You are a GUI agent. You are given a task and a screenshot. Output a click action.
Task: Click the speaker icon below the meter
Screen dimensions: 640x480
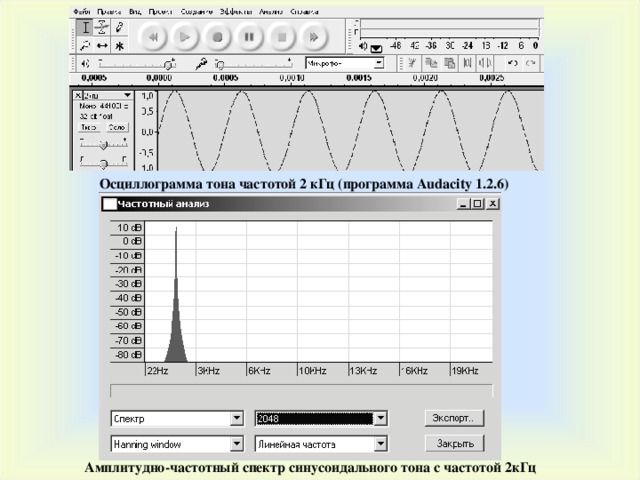pyautogui.click(x=363, y=46)
